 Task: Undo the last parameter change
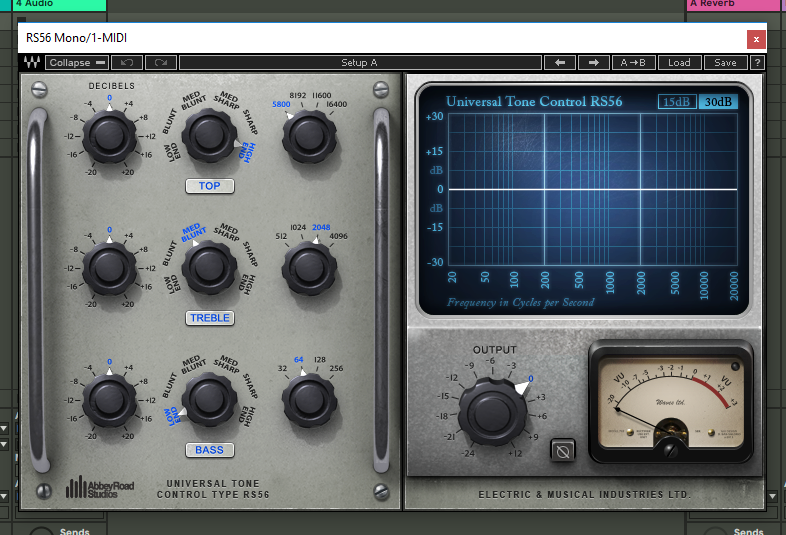(127, 63)
